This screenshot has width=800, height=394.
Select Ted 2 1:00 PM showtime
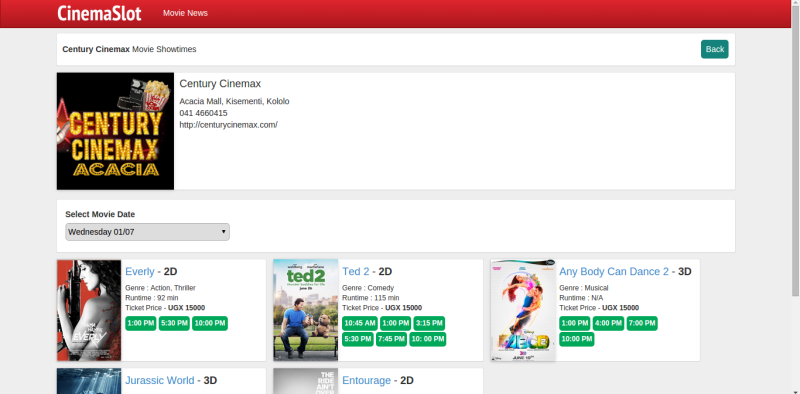pos(395,324)
